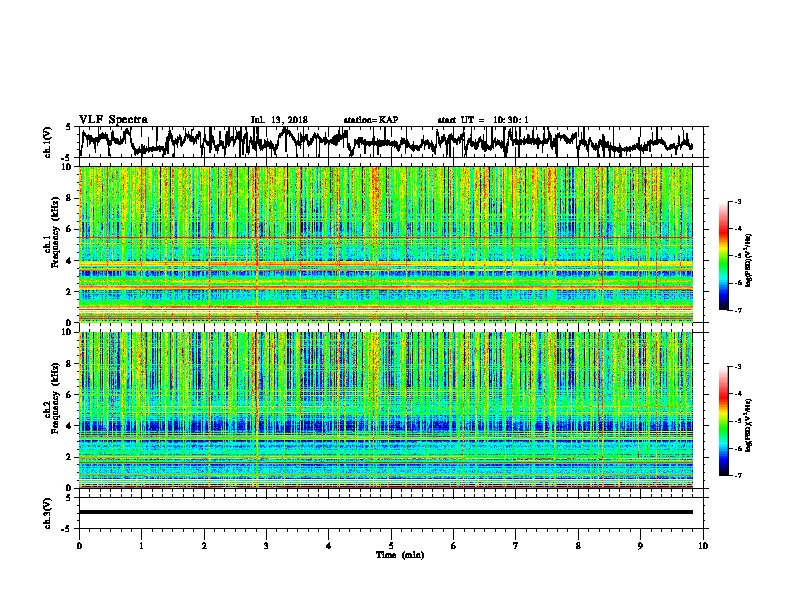Click the "ch.1(V)" waveform axis label
Image resolution: width=792 pixels, height=612 pixels.
tap(48, 141)
